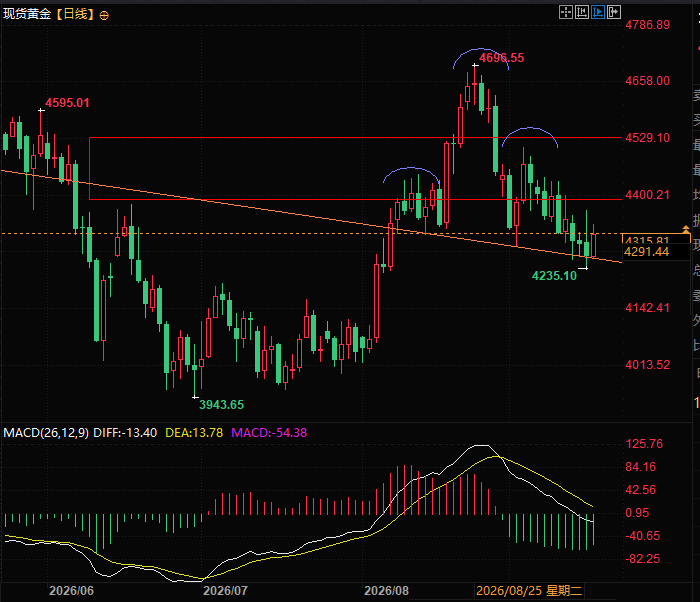Click the circled plus icon beside 日线
The width and height of the screenshot is (700, 602).
click(x=104, y=16)
